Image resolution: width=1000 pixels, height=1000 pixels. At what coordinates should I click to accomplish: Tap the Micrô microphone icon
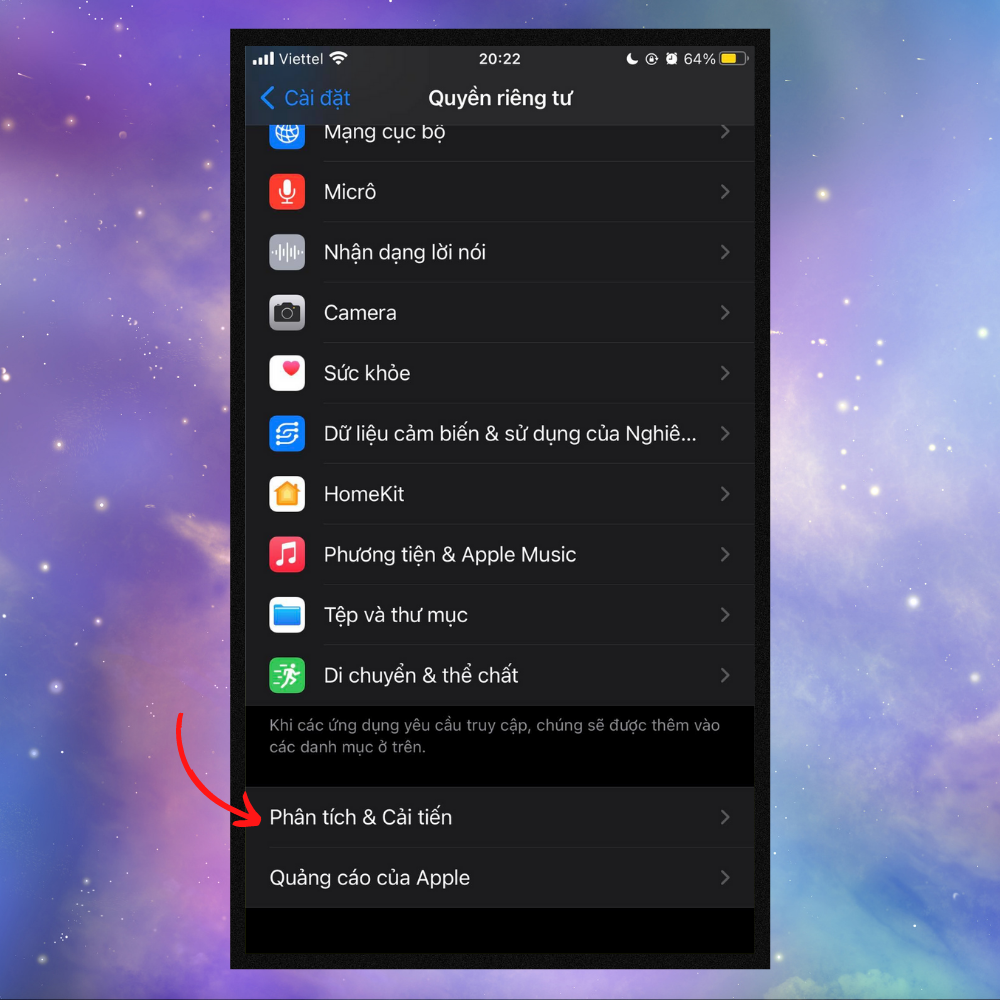(287, 191)
